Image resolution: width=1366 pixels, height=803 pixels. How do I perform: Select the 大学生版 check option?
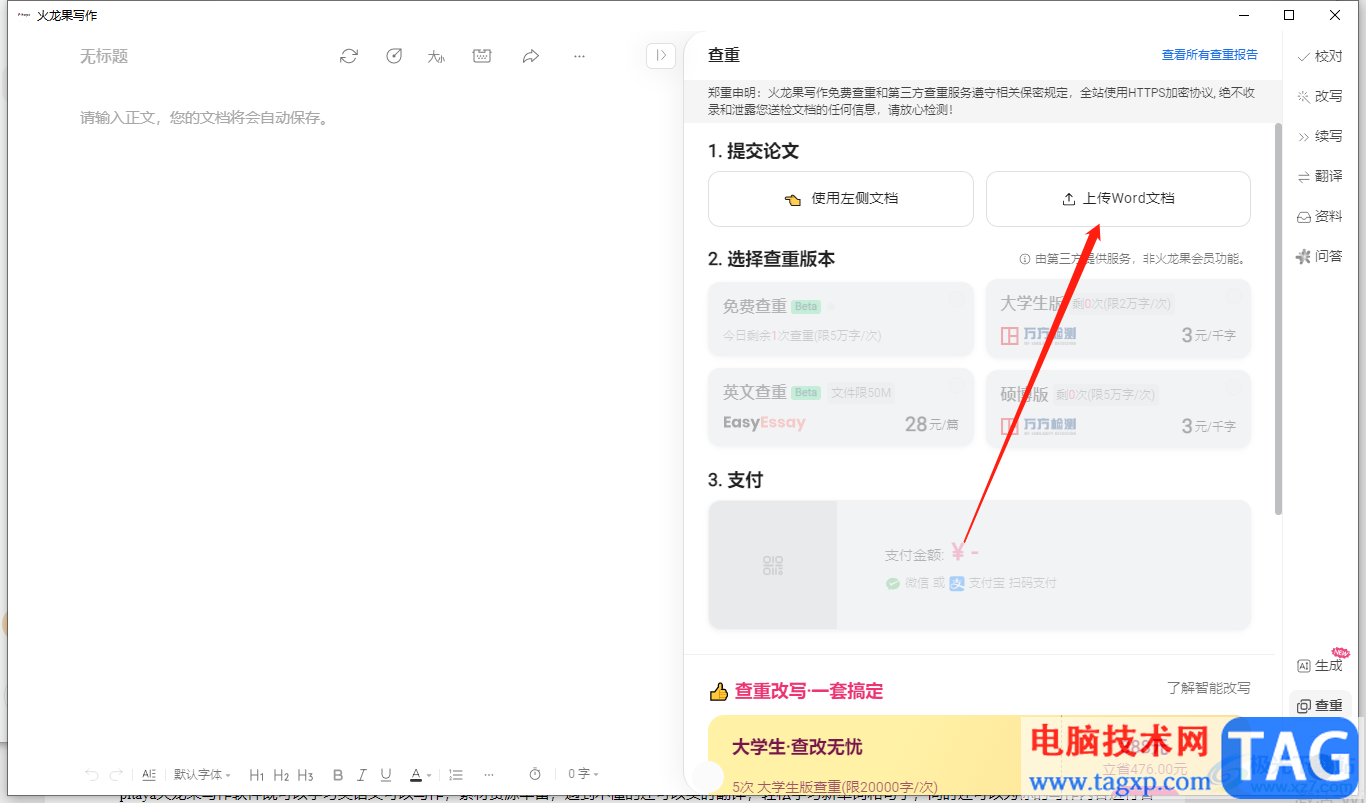(x=1118, y=318)
